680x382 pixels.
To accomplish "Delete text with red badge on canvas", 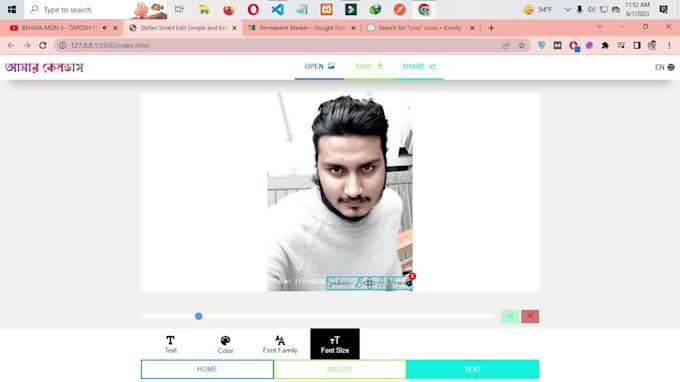I will click(x=412, y=276).
